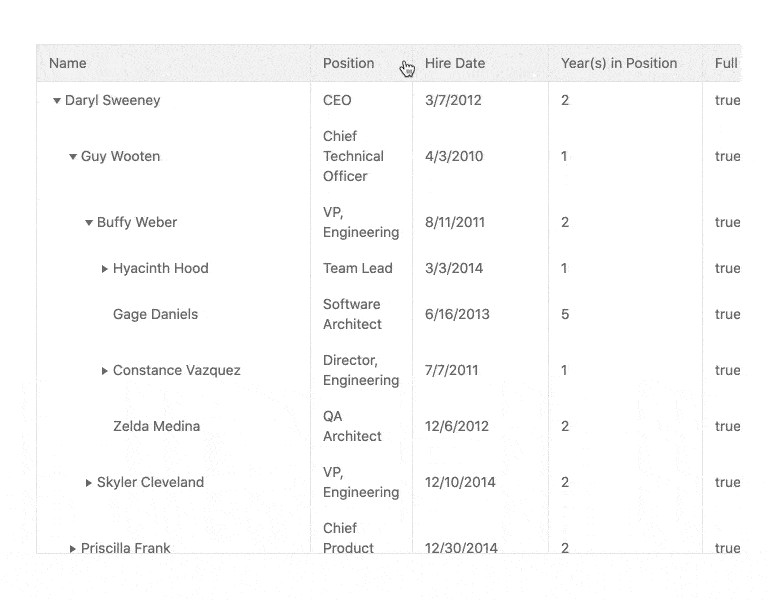Collapse the Guy Wooten row
Screen dimensions: 770x600
[73, 157]
